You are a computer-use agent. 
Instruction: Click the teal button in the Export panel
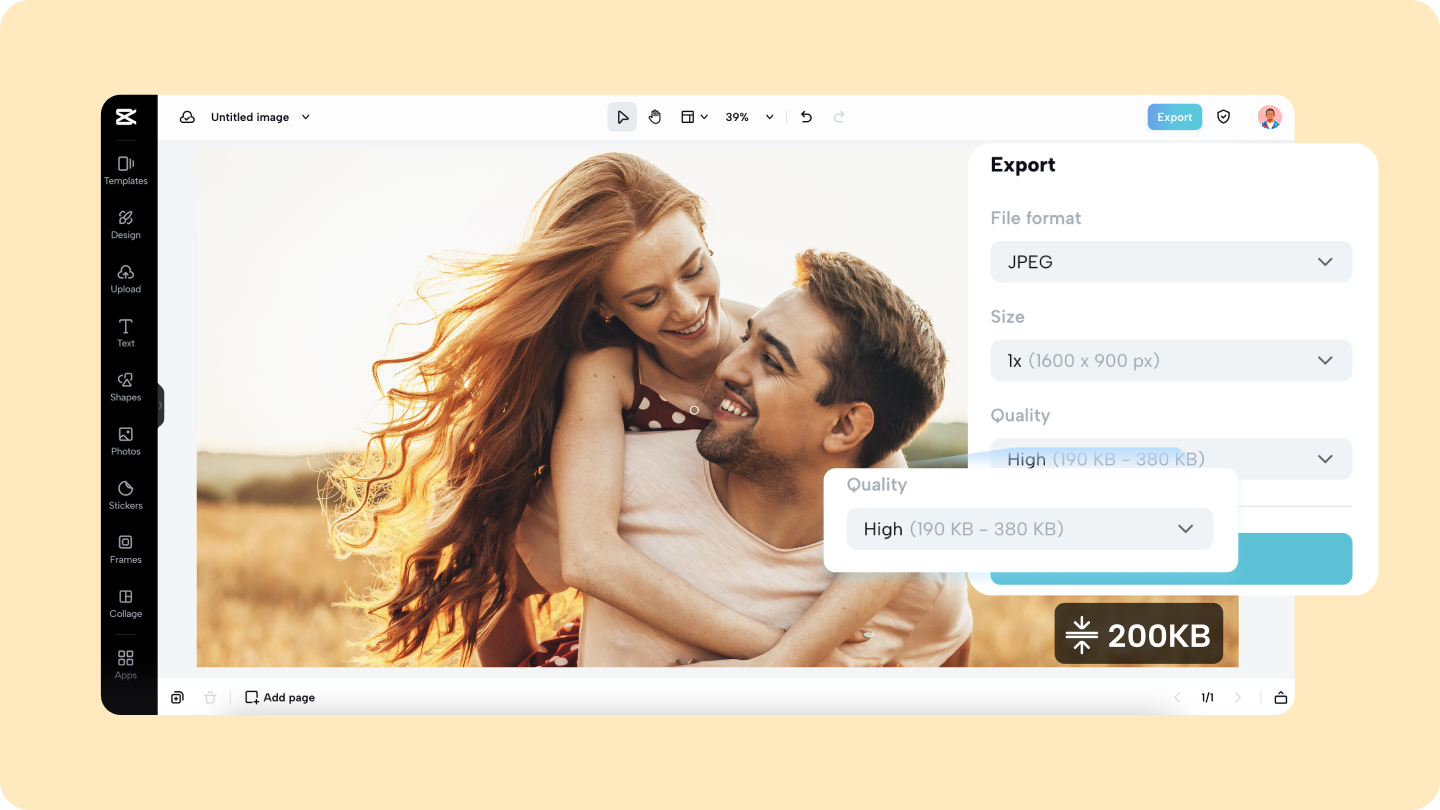[1294, 558]
